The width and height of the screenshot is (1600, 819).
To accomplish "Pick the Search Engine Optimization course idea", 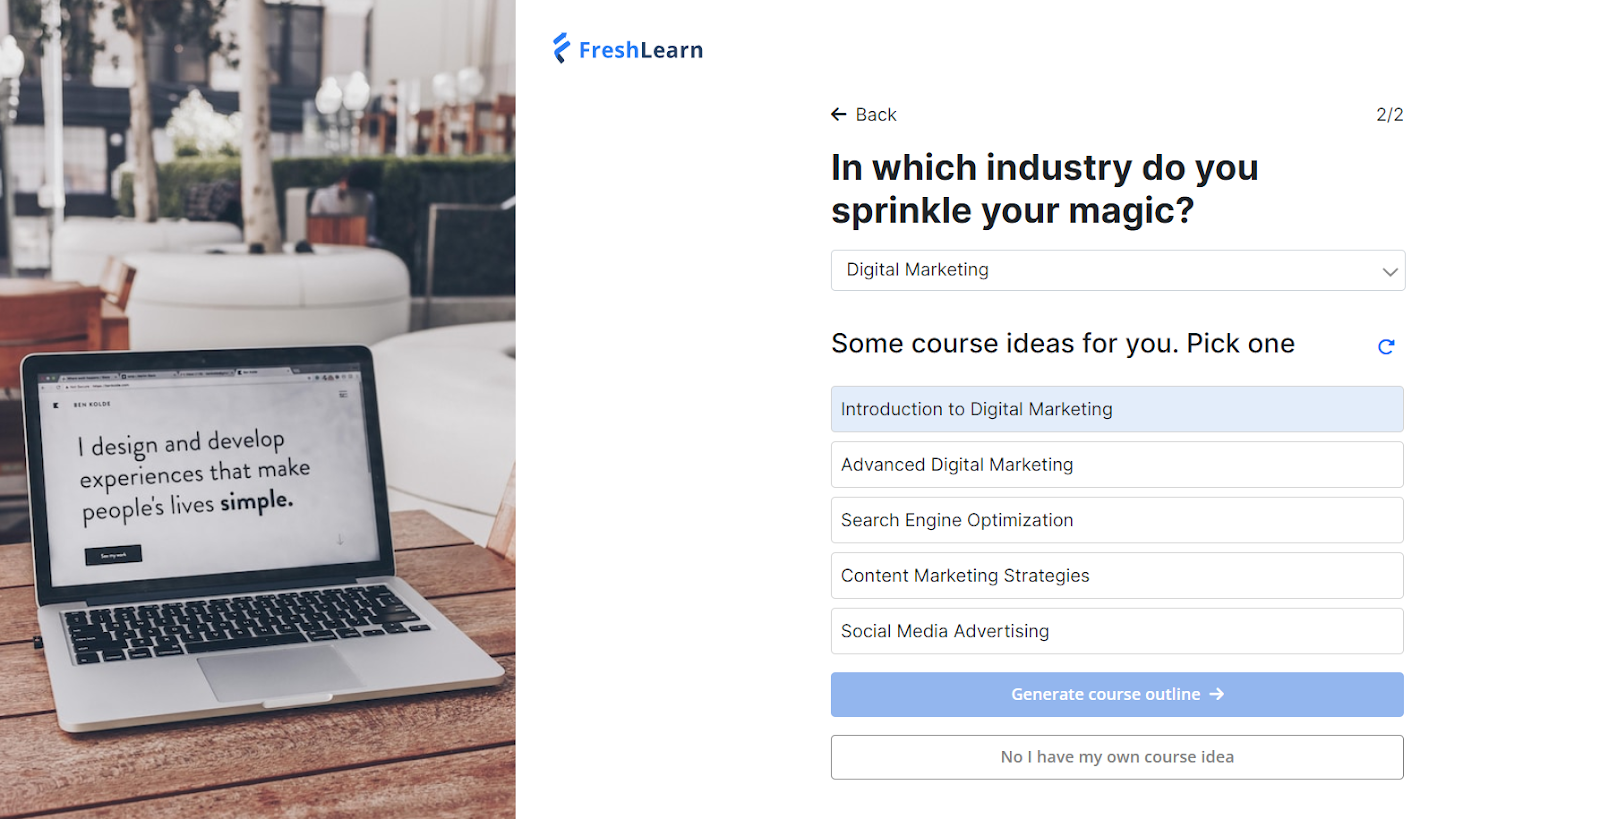I will click(x=1117, y=520).
